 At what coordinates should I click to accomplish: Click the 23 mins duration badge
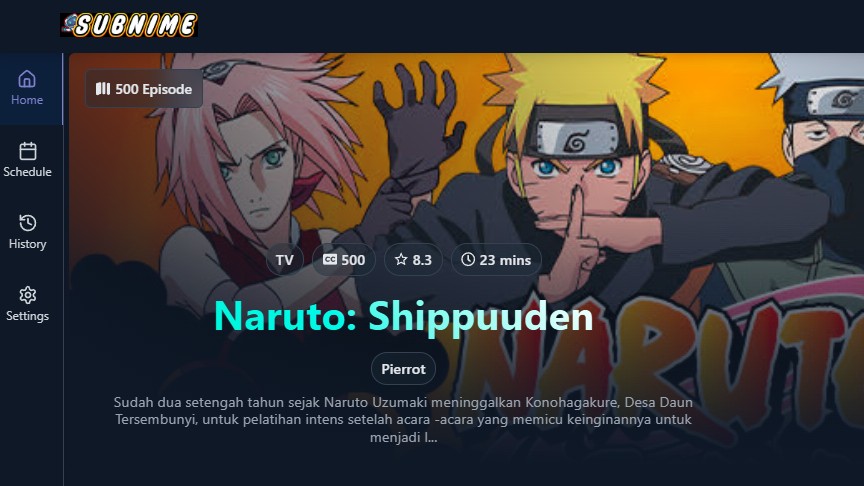tap(496, 260)
